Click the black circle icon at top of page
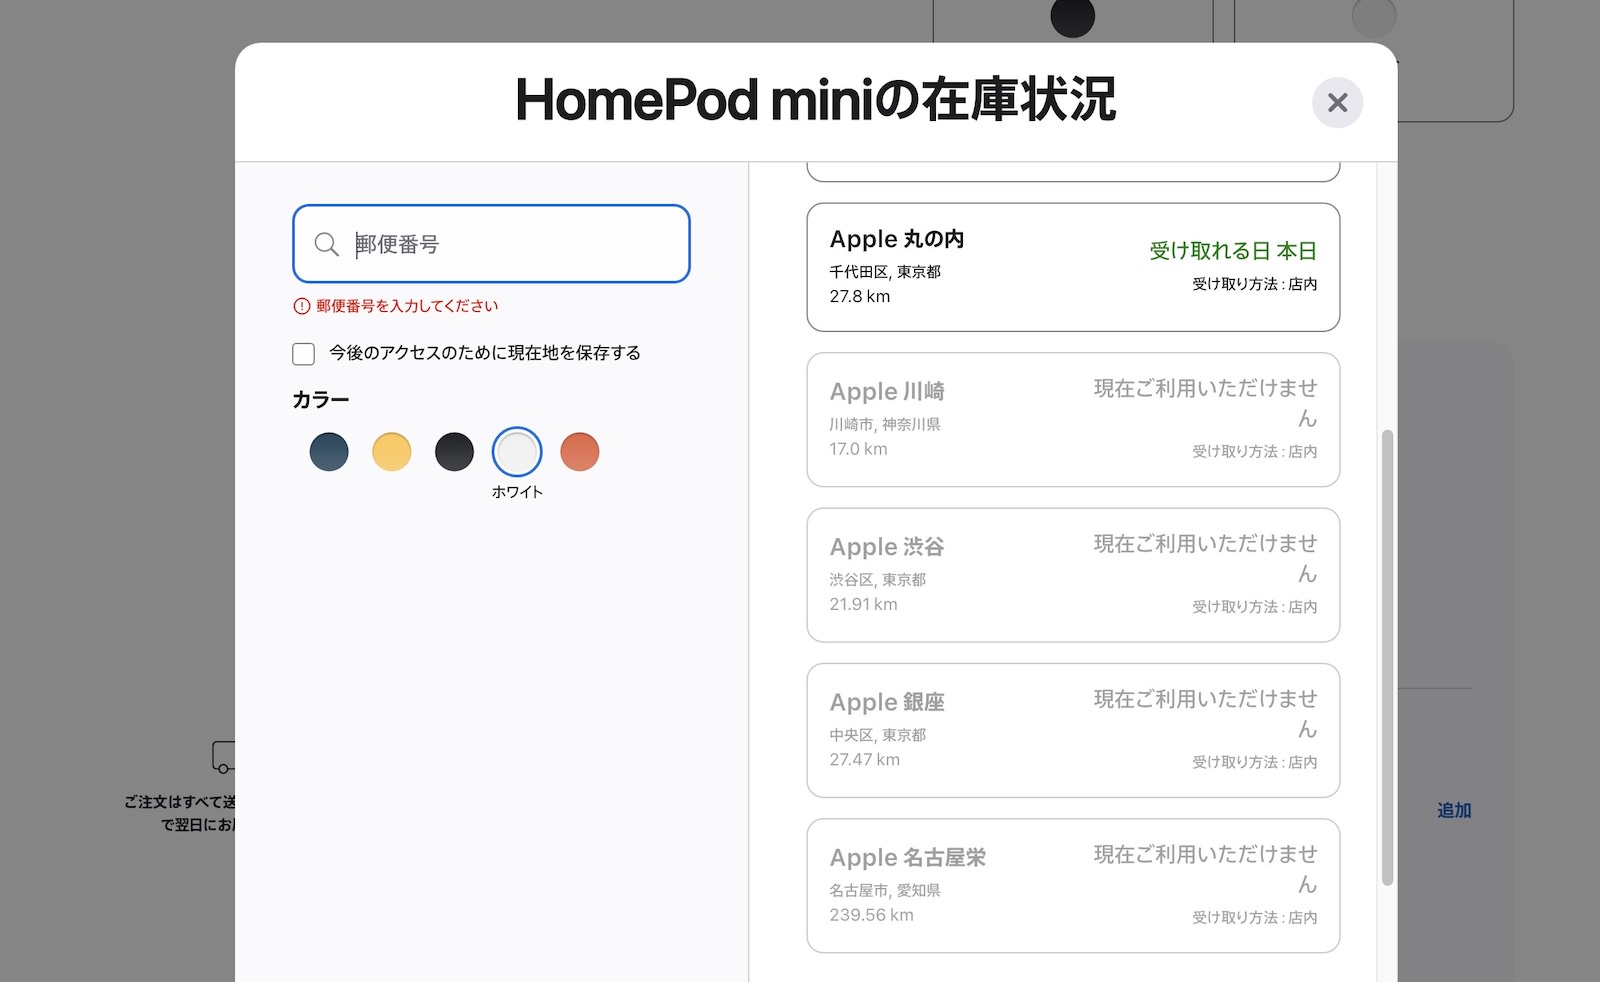The image size is (1600, 982). tap(1072, 17)
